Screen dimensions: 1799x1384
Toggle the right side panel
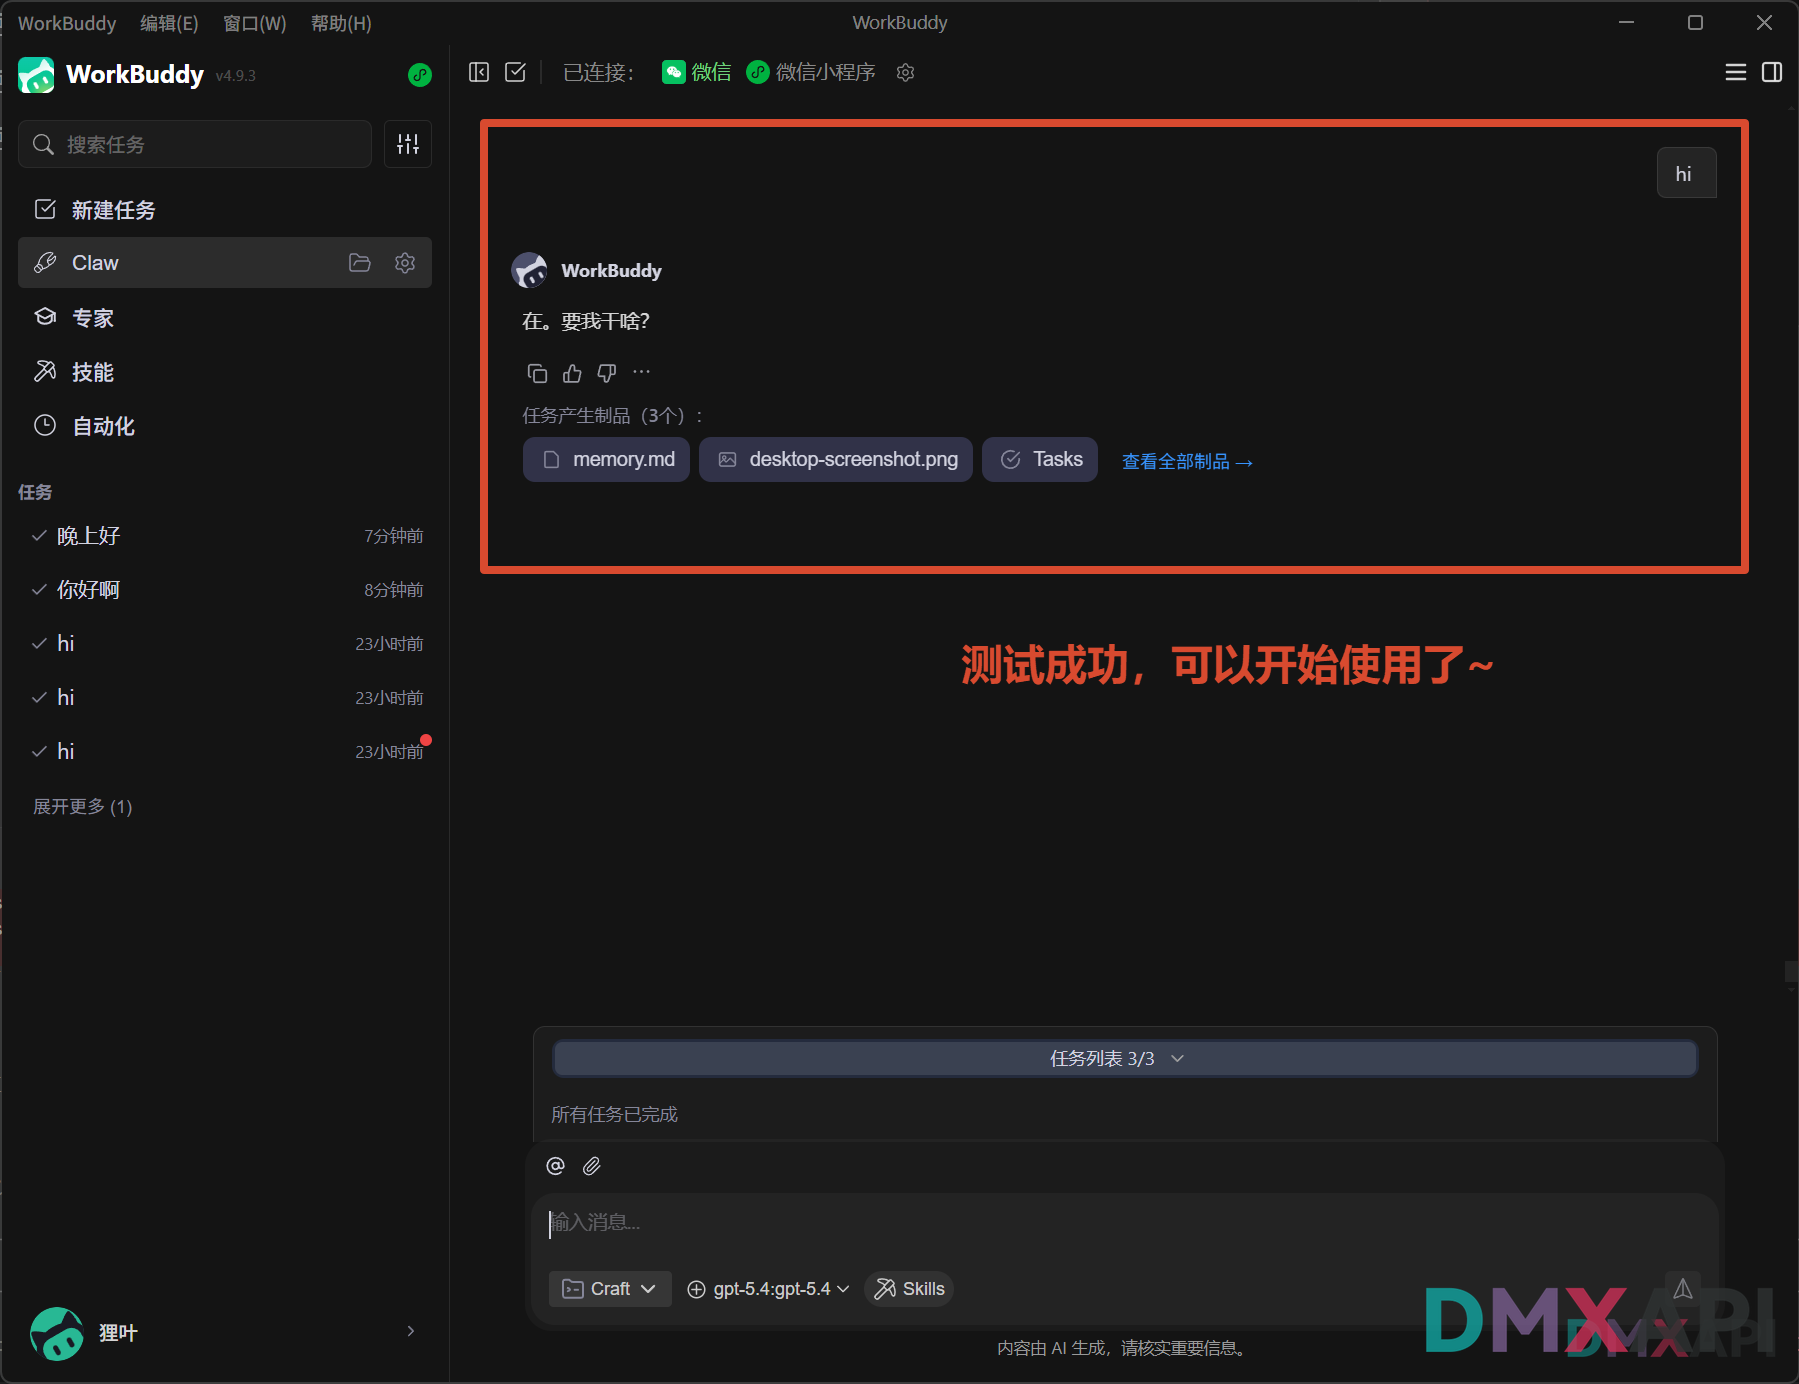pos(1772,72)
